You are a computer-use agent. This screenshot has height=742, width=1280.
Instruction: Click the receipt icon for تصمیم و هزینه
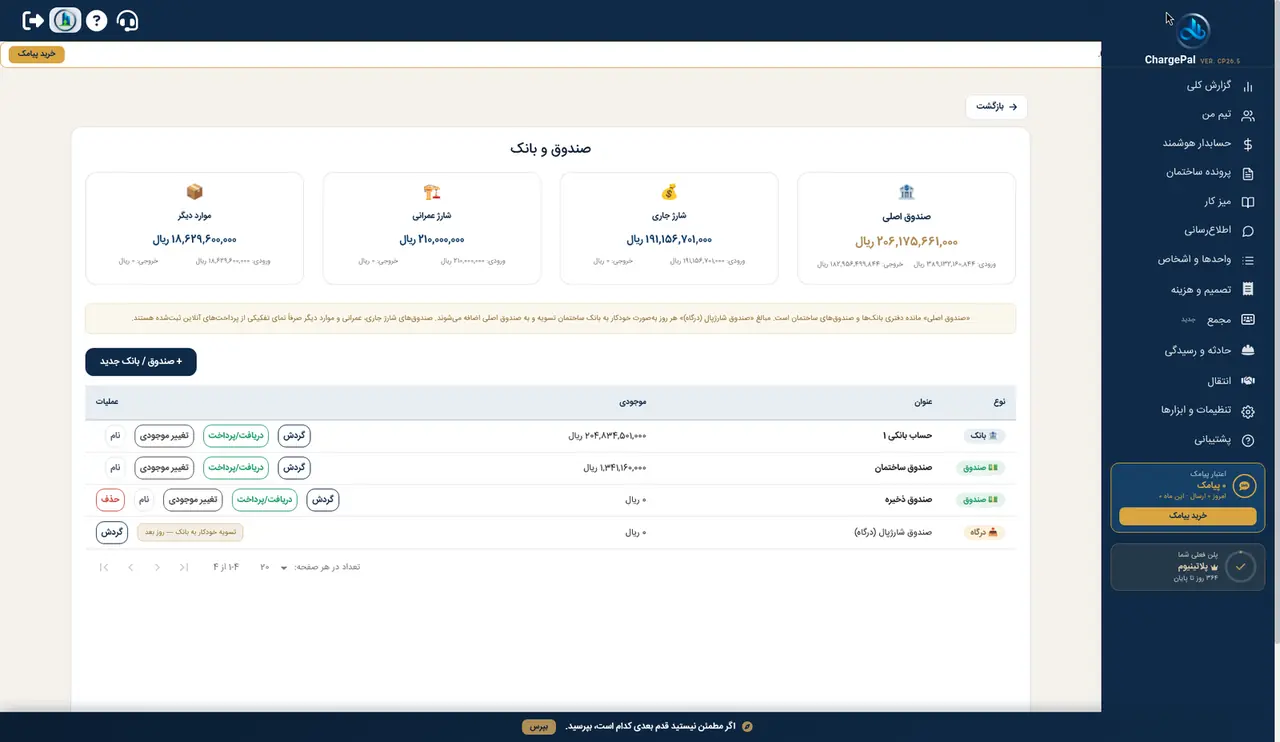[1247, 289]
